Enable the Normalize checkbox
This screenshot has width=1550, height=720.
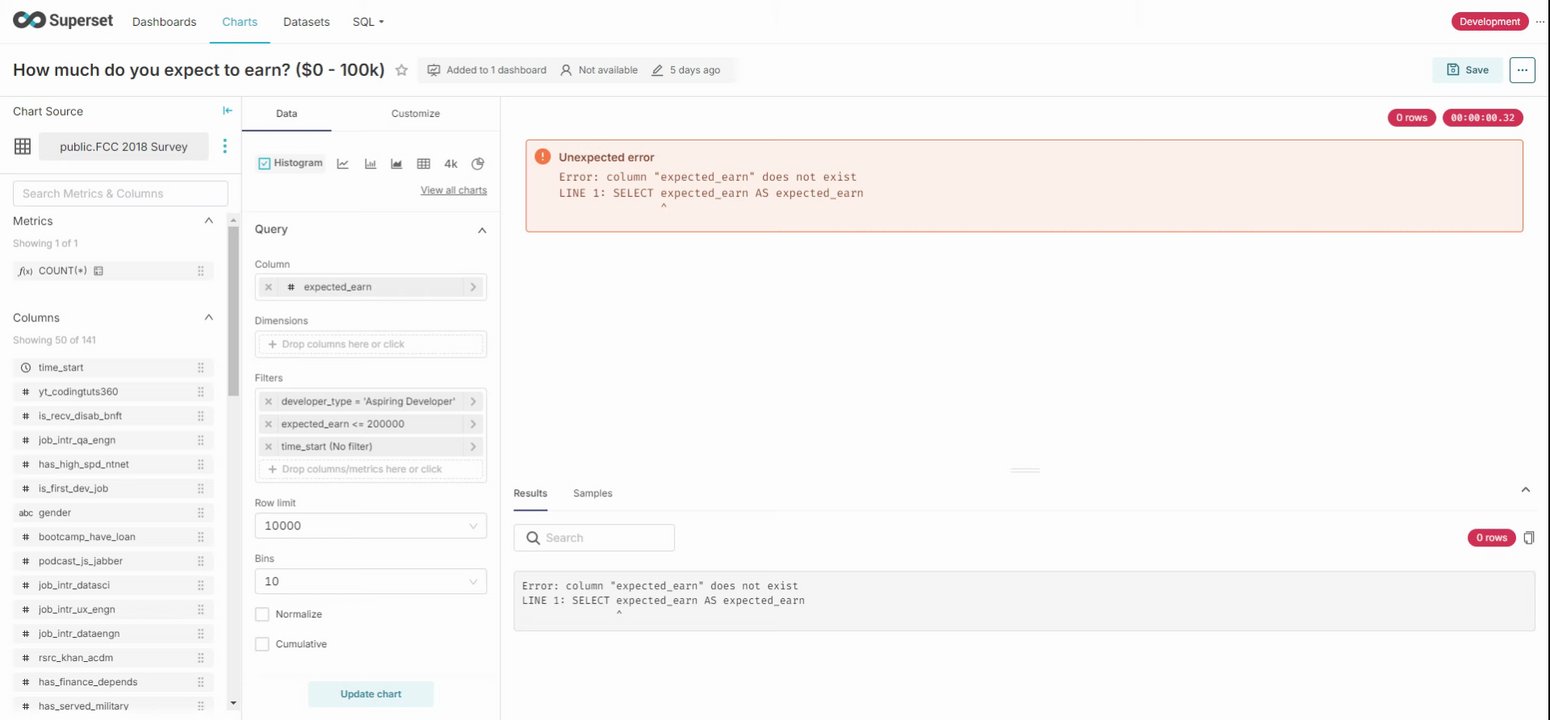[262, 614]
